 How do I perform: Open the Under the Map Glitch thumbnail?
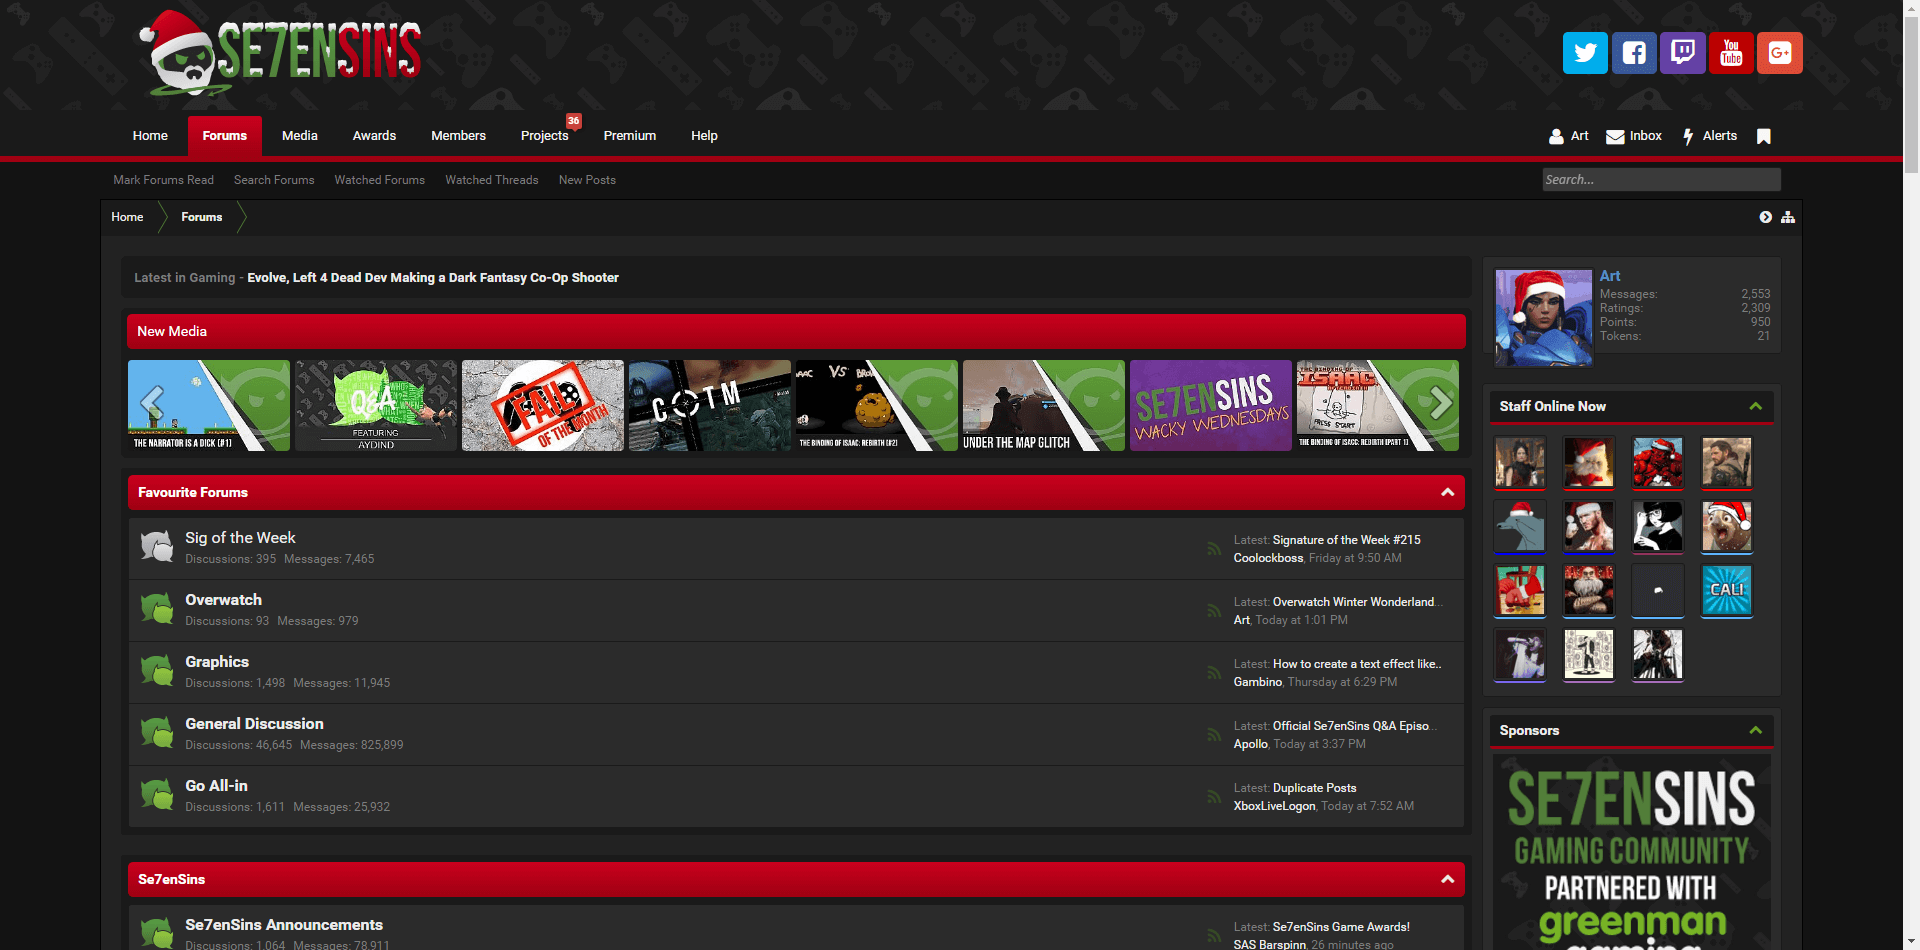pyautogui.click(x=1044, y=405)
